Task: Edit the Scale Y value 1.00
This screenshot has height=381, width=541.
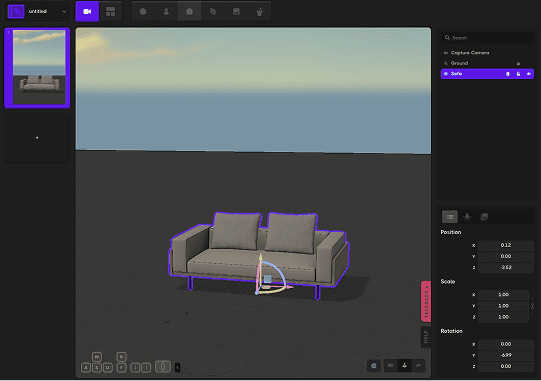Action: pyautogui.click(x=503, y=306)
